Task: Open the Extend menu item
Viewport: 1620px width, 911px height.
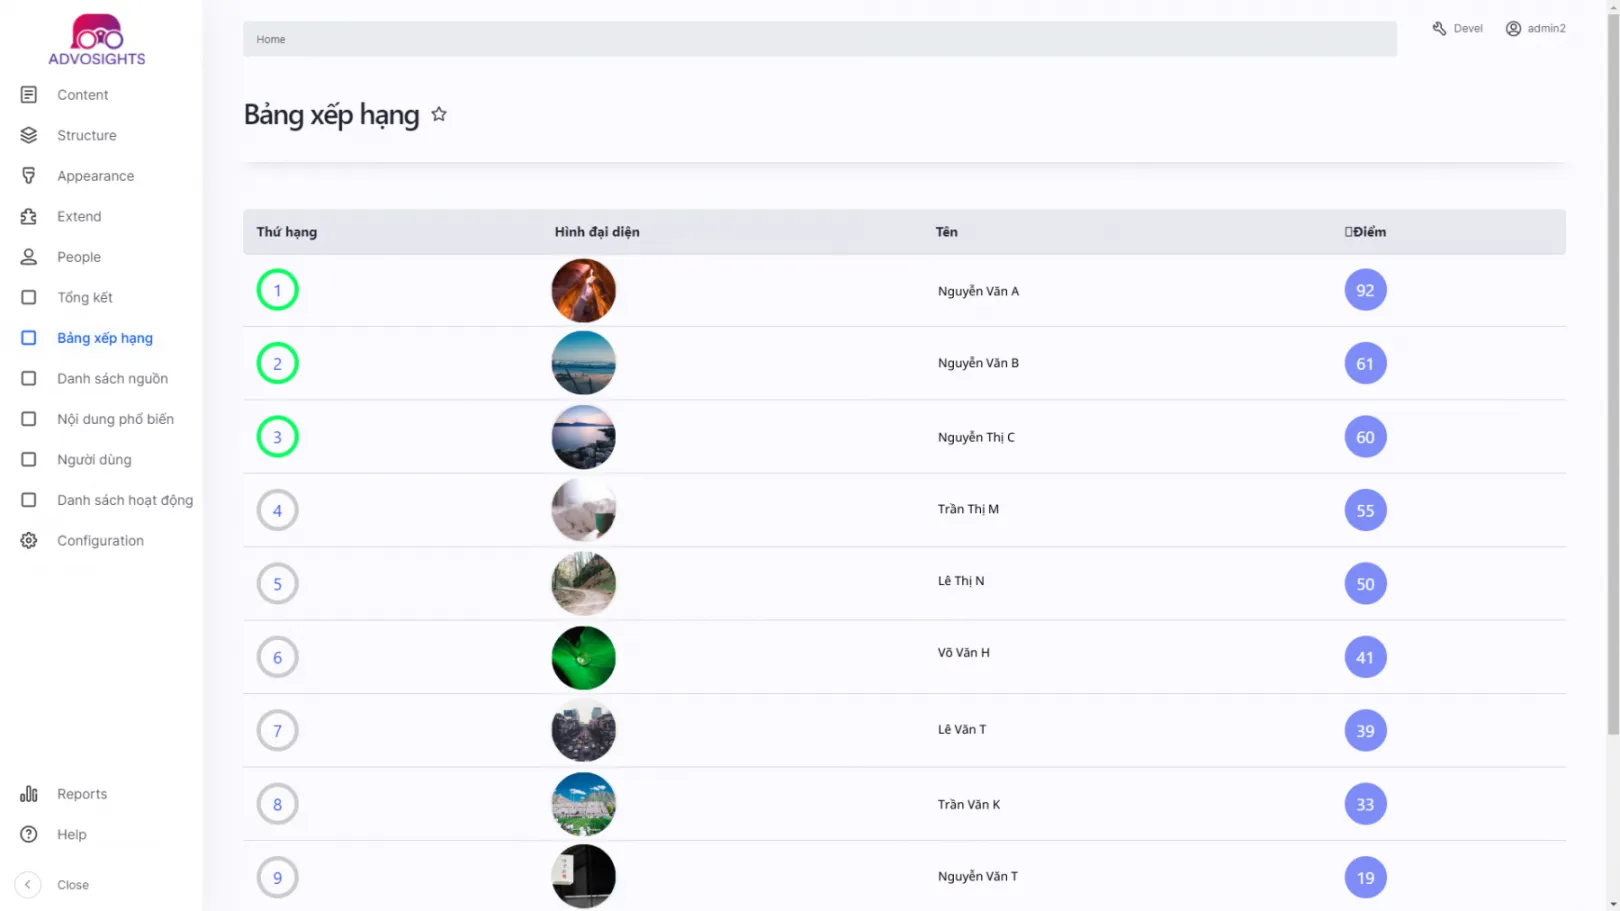Action: [79, 216]
